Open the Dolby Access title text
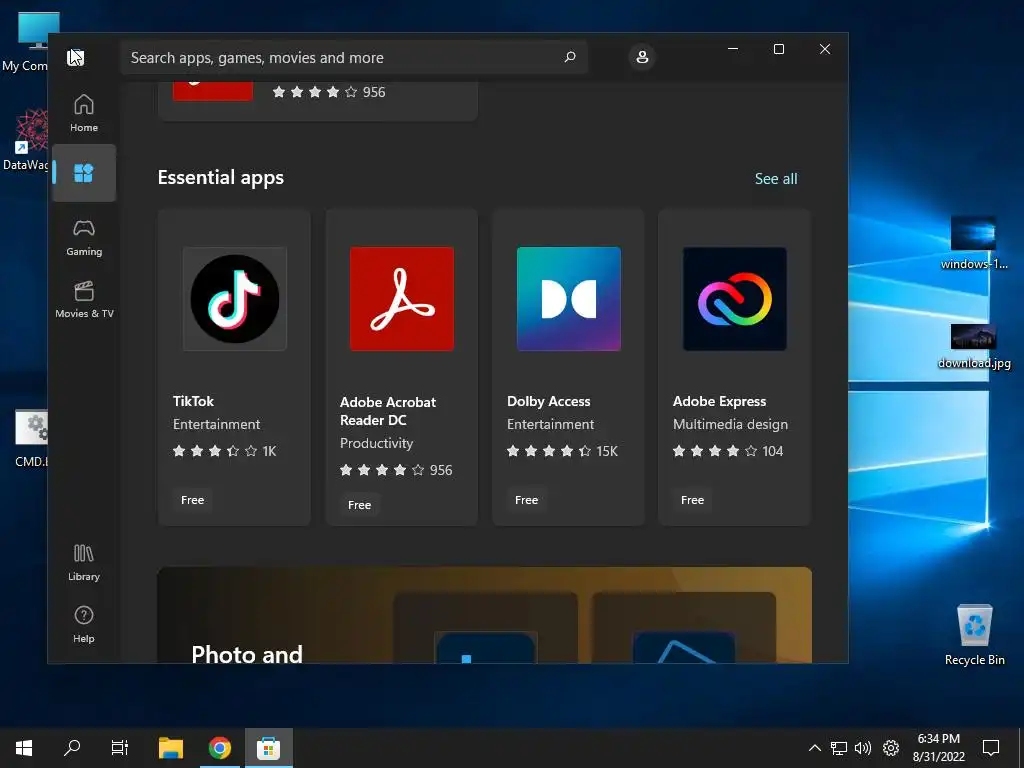The height and width of the screenshot is (768, 1024). click(x=549, y=401)
